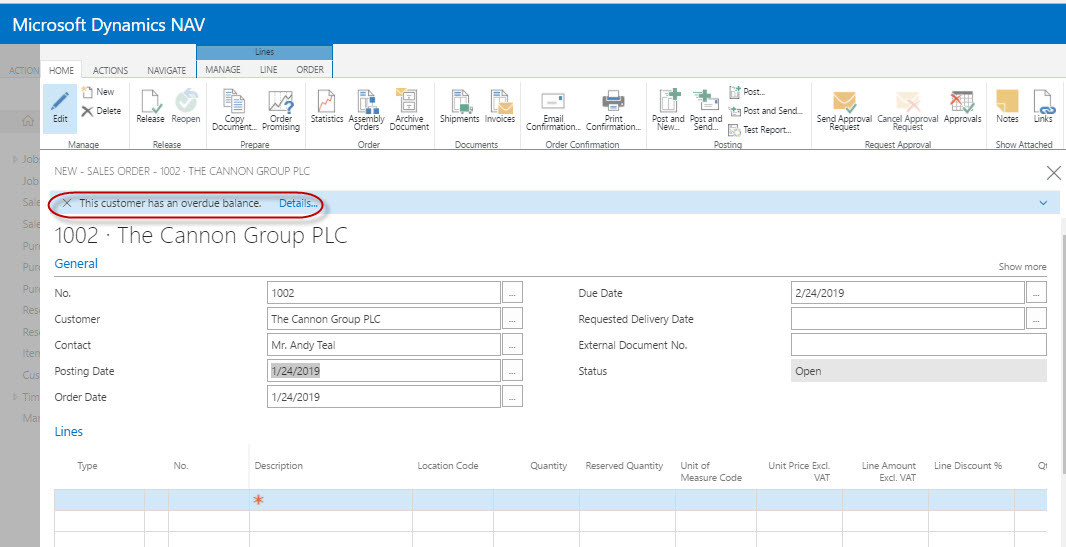Image resolution: width=1066 pixels, height=547 pixels.
Task: Open Order Promising
Action: point(281,111)
